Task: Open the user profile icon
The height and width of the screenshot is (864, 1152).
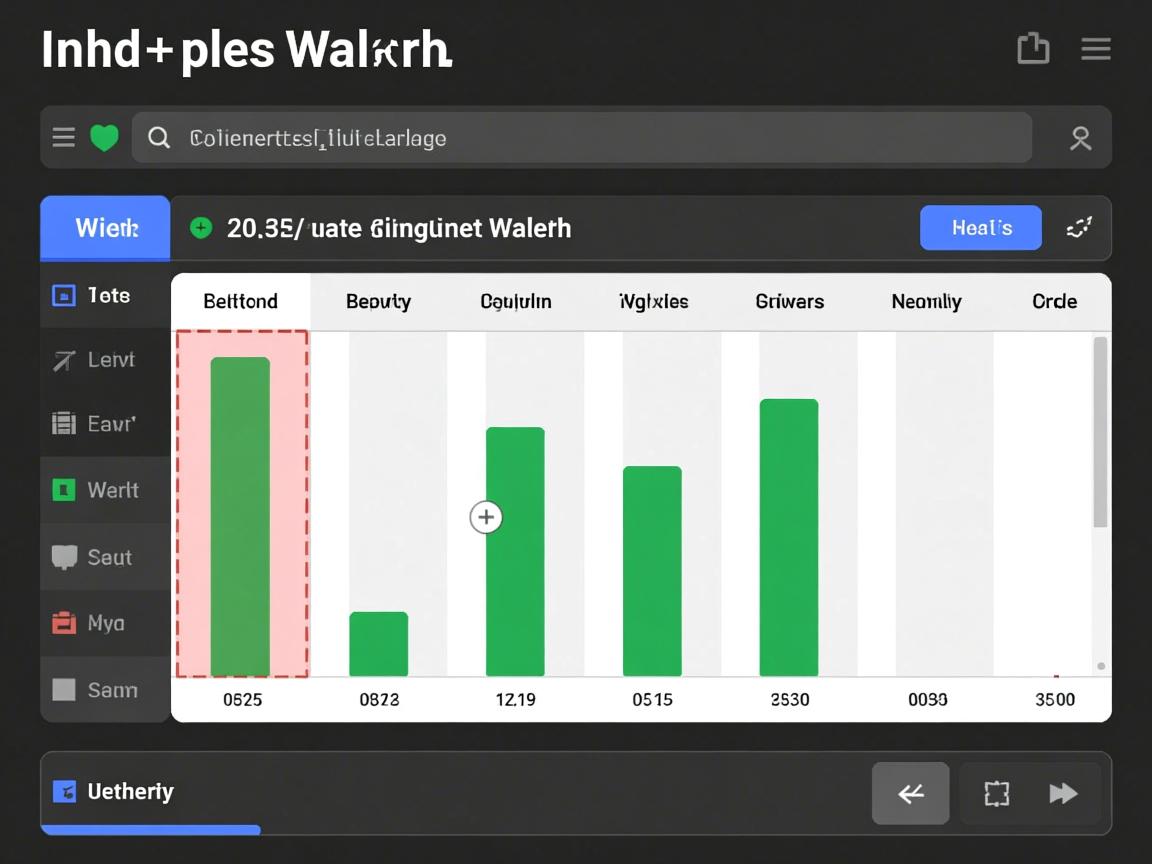Action: click(1080, 138)
